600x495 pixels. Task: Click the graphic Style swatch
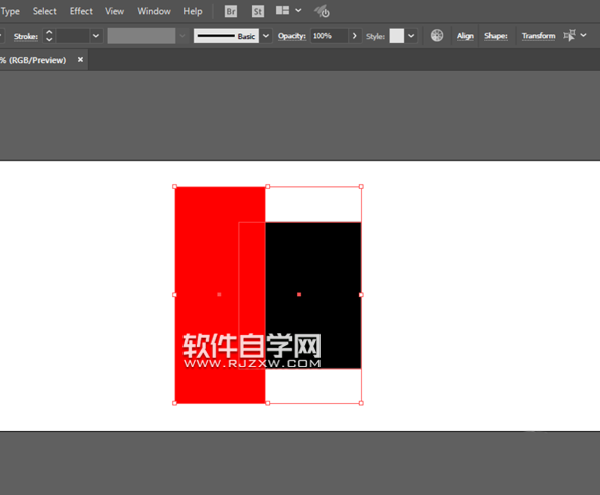(x=397, y=36)
